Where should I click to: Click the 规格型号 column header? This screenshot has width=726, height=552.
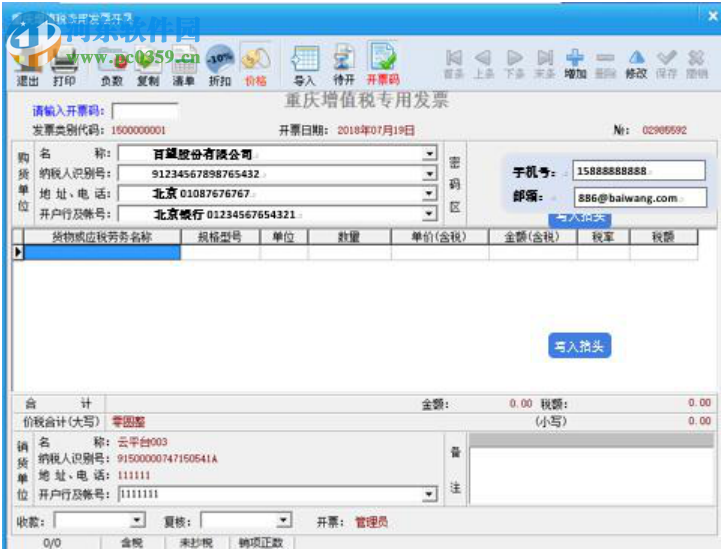220,237
